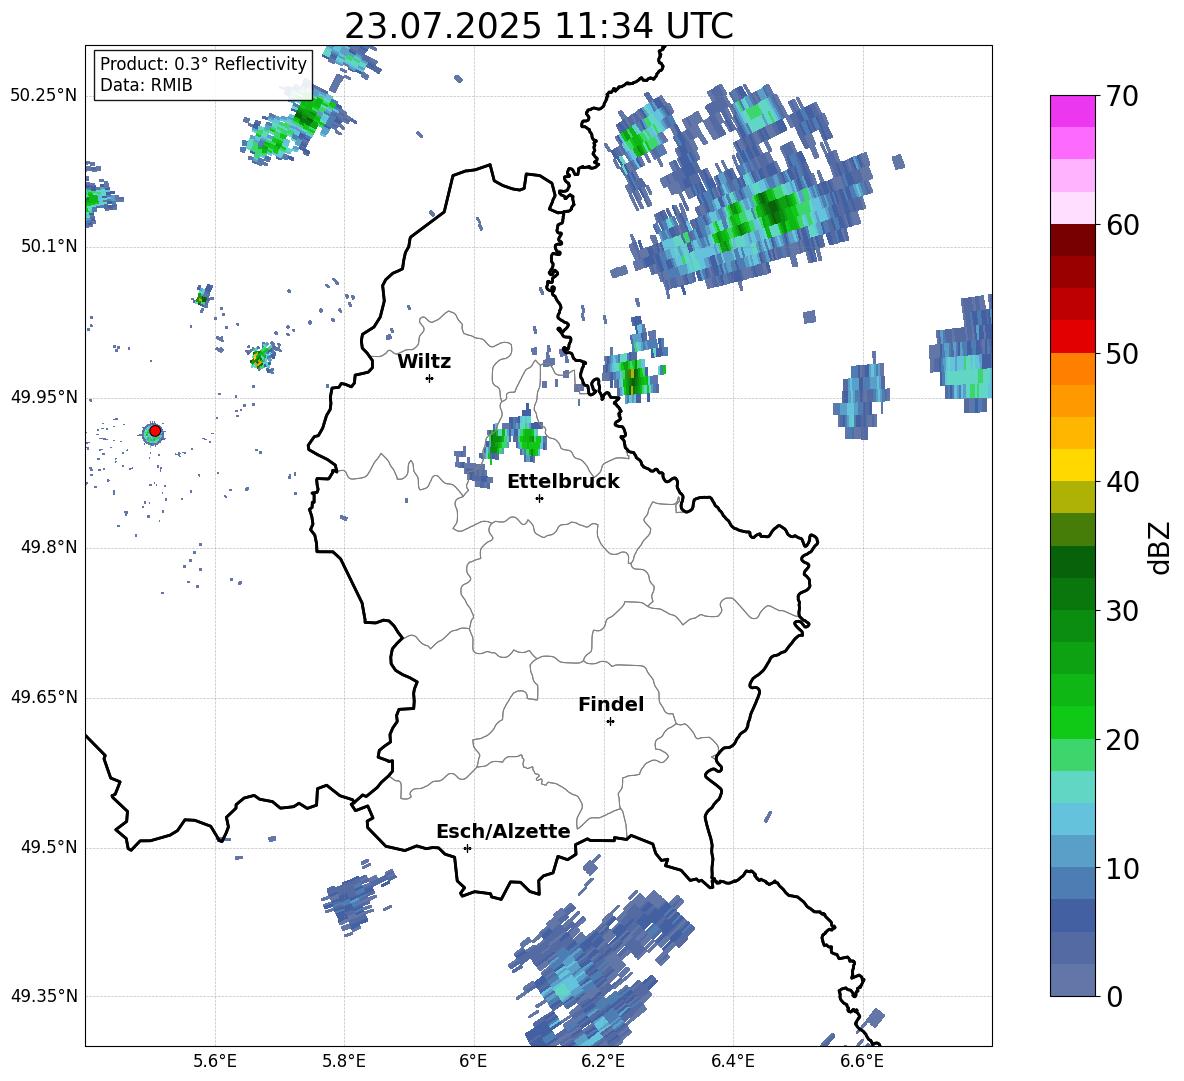1184x1081 pixels.
Task: Pick the dark maroon swatch below 60 dBZ
Action: tap(1072, 239)
